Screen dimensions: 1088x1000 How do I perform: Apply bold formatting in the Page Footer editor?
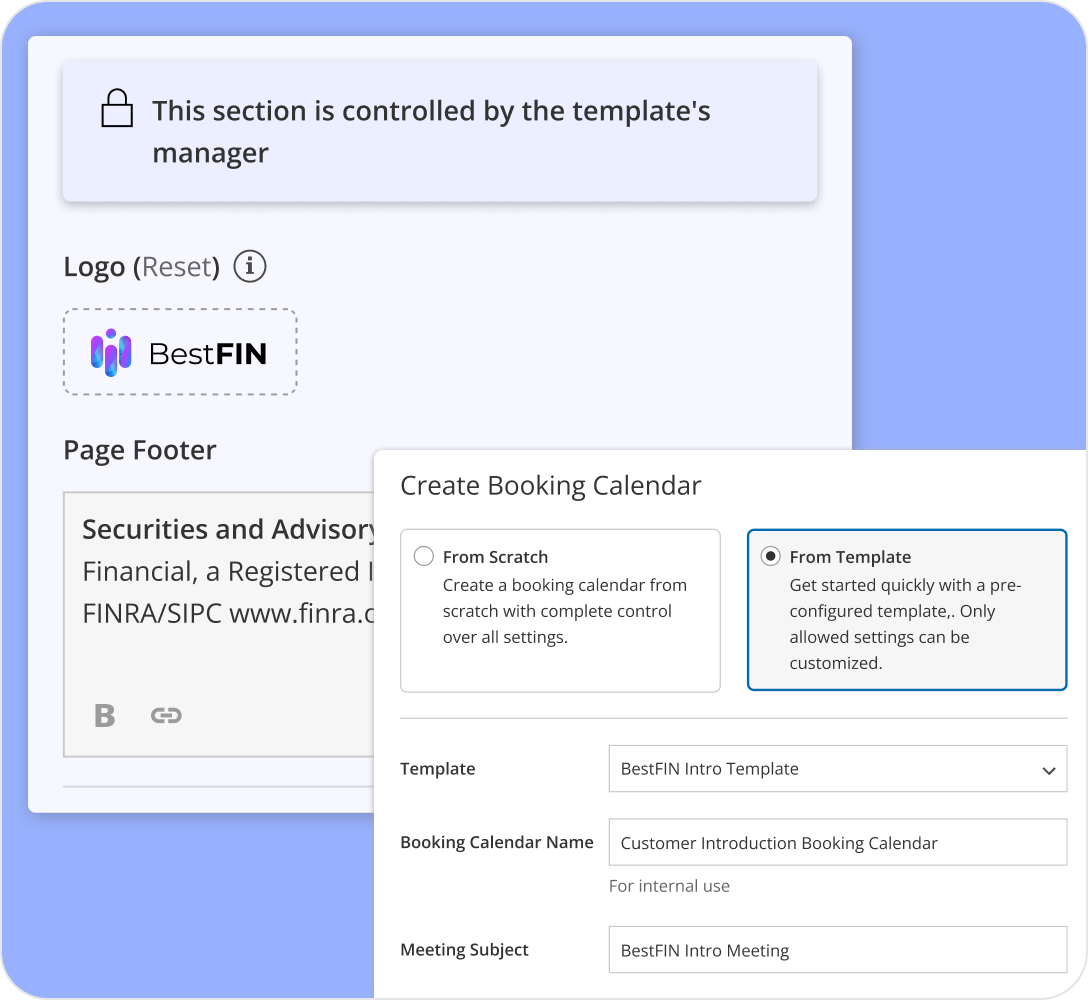click(x=104, y=715)
